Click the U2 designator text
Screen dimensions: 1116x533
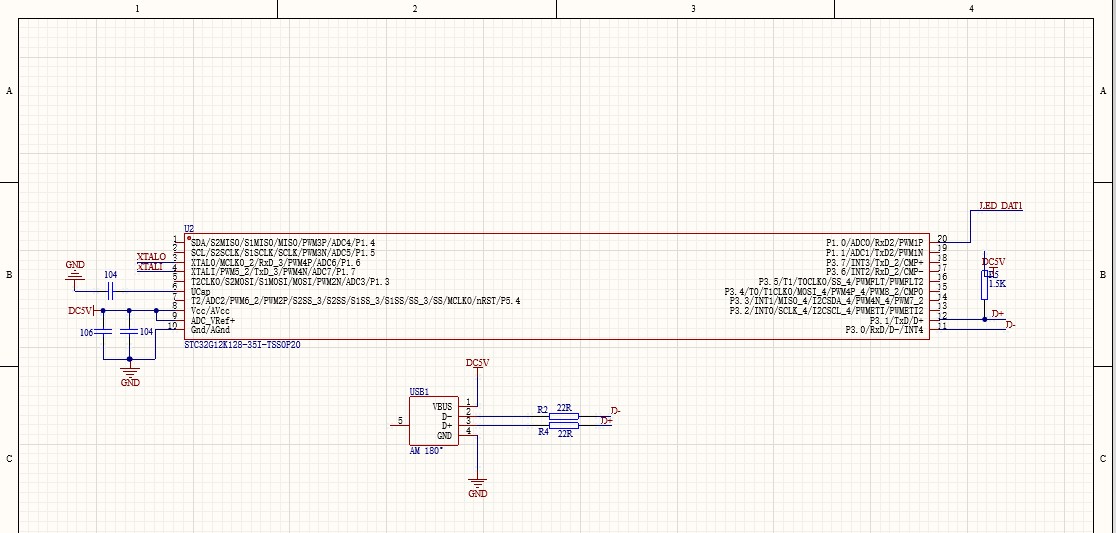pyautogui.click(x=189, y=230)
